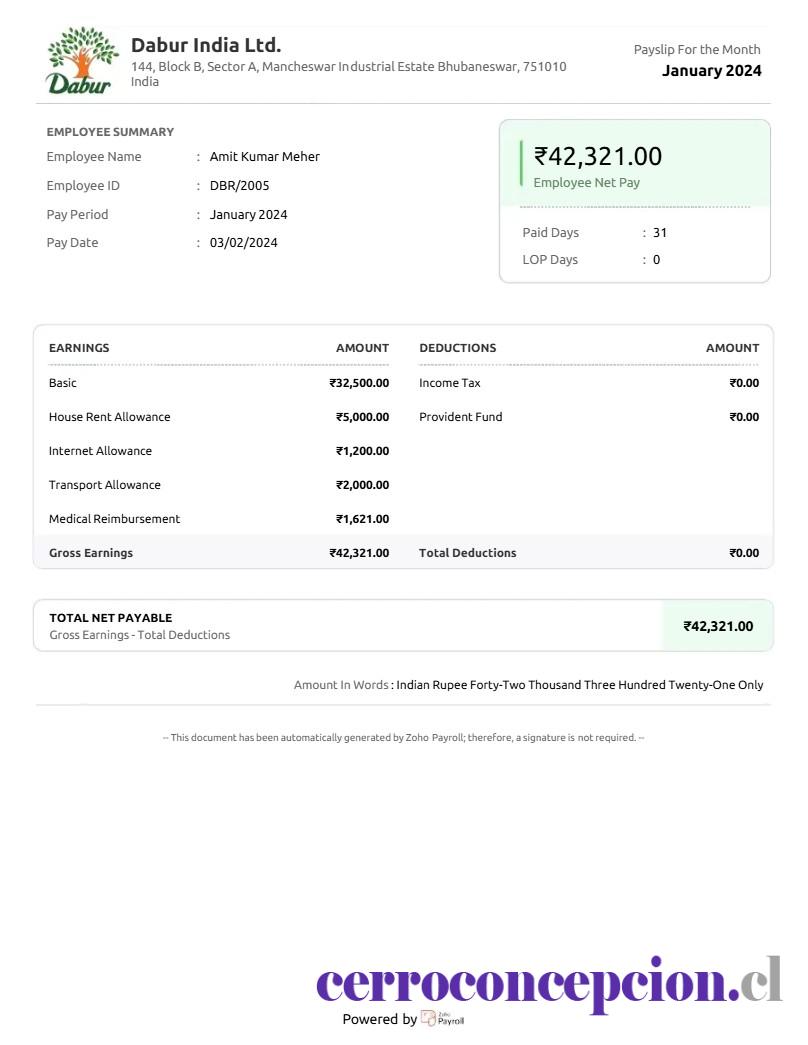
Task: Click the Total Deductions label
Action: pyautogui.click(x=467, y=553)
